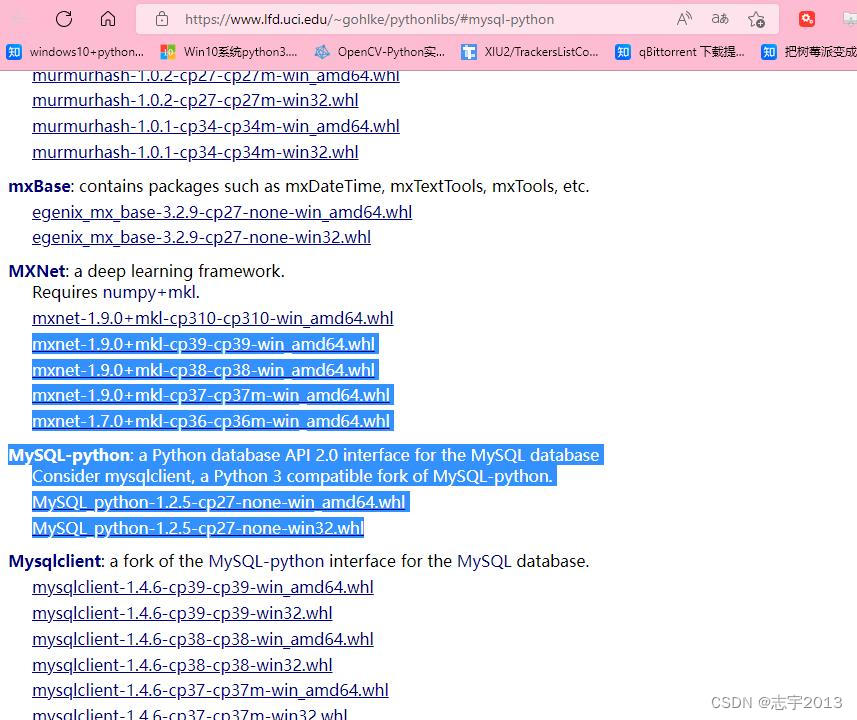Viewport: 857px width, 720px height.
Task: Download mysqlclient-1.4.6-cp38-cp38-win_amd64.whl
Action: coord(203,640)
